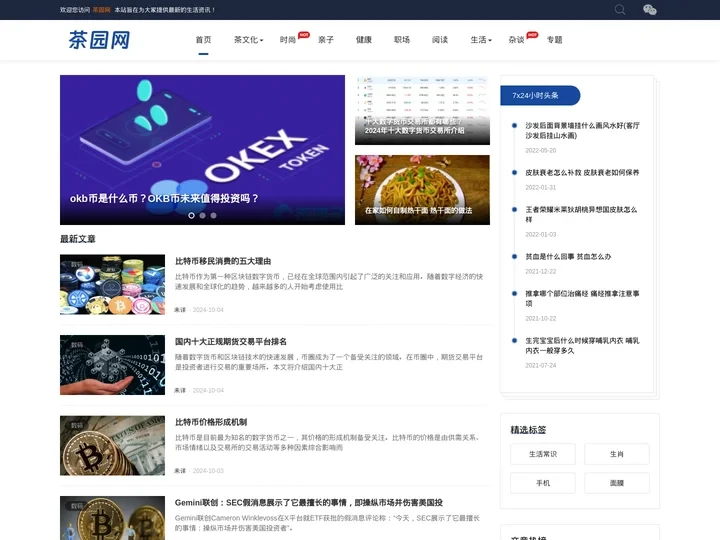Open headline 沙发后面背景墙挂什么画风水好

pos(582,130)
